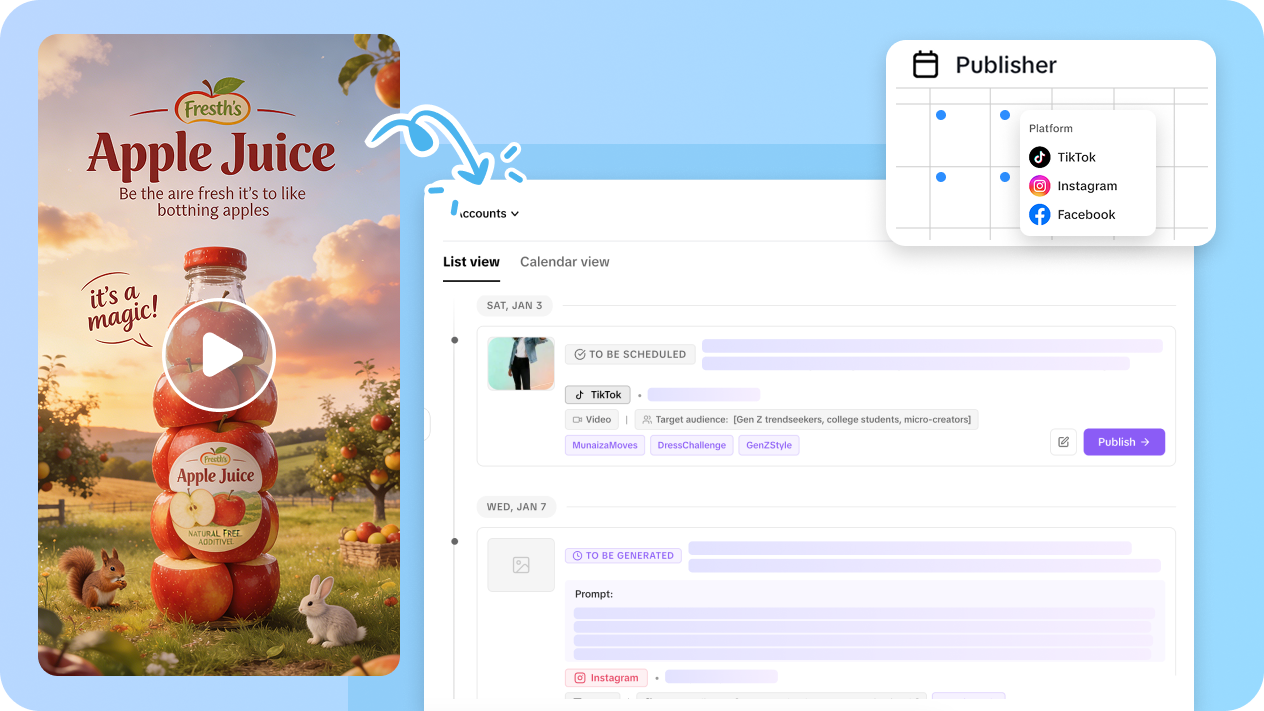Click the Publish button
This screenshot has height=711, width=1264.
click(1124, 442)
